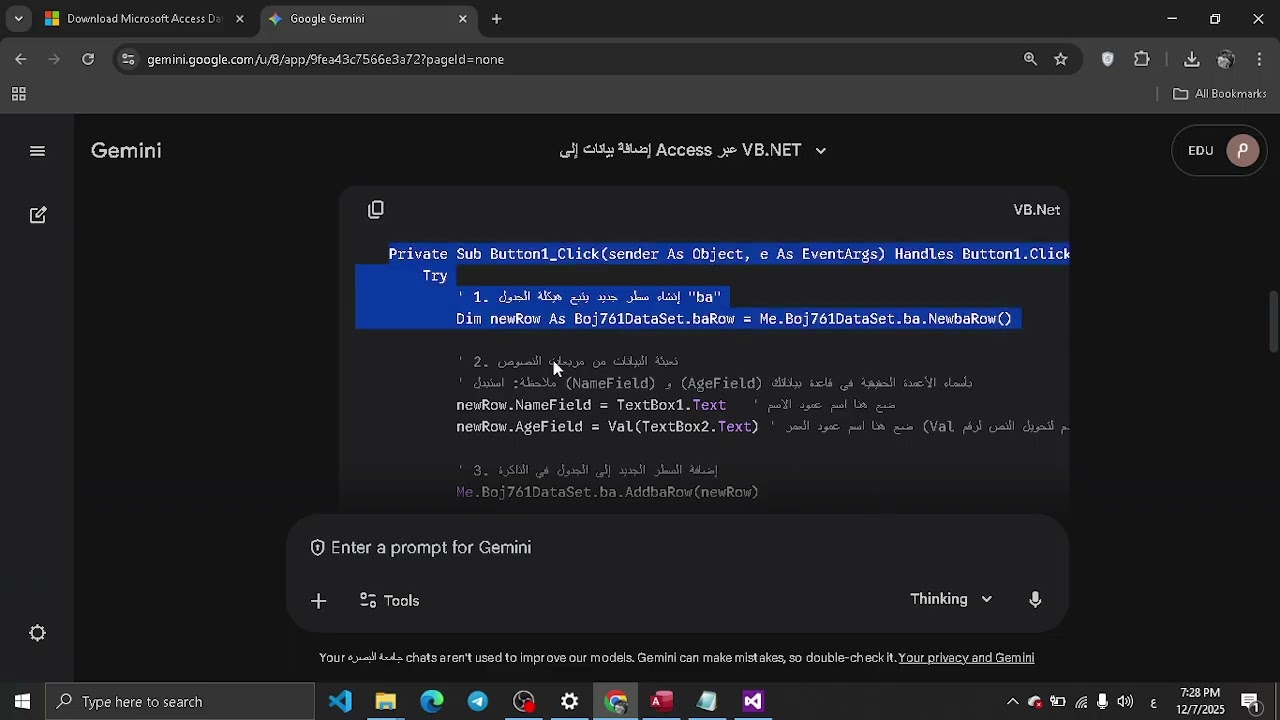The width and height of the screenshot is (1280, 720).
Task: Open browser downloads
Action: pyautogui.click(x=1191, y=60)
